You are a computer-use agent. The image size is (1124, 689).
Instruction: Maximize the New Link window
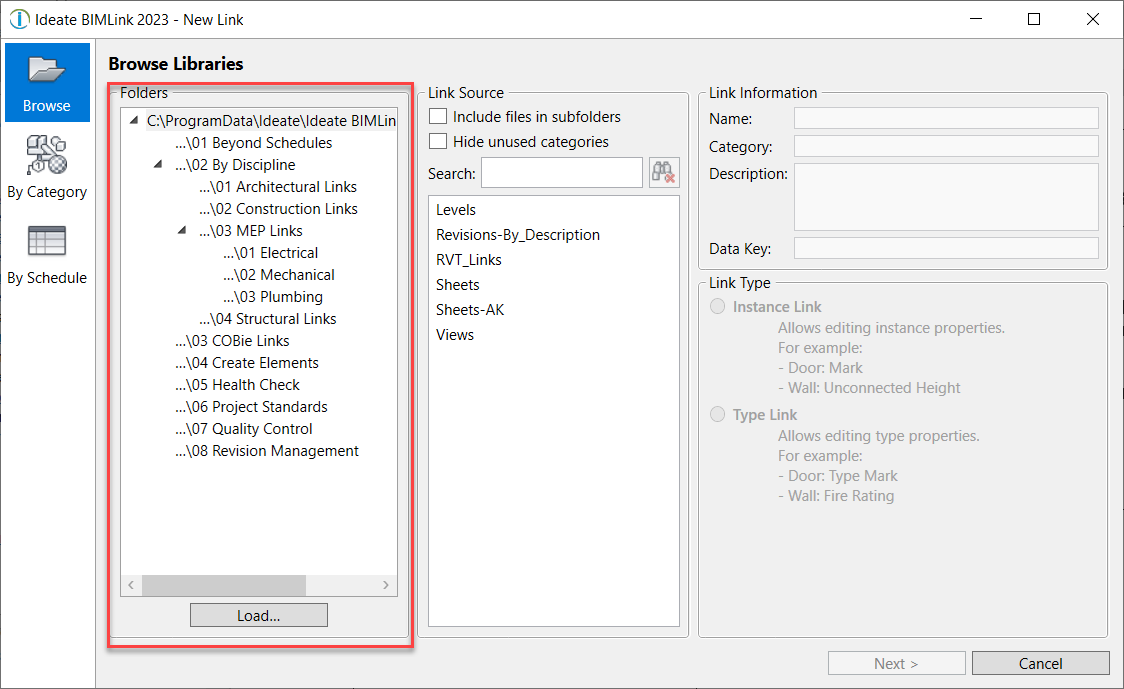[1034, 19]
